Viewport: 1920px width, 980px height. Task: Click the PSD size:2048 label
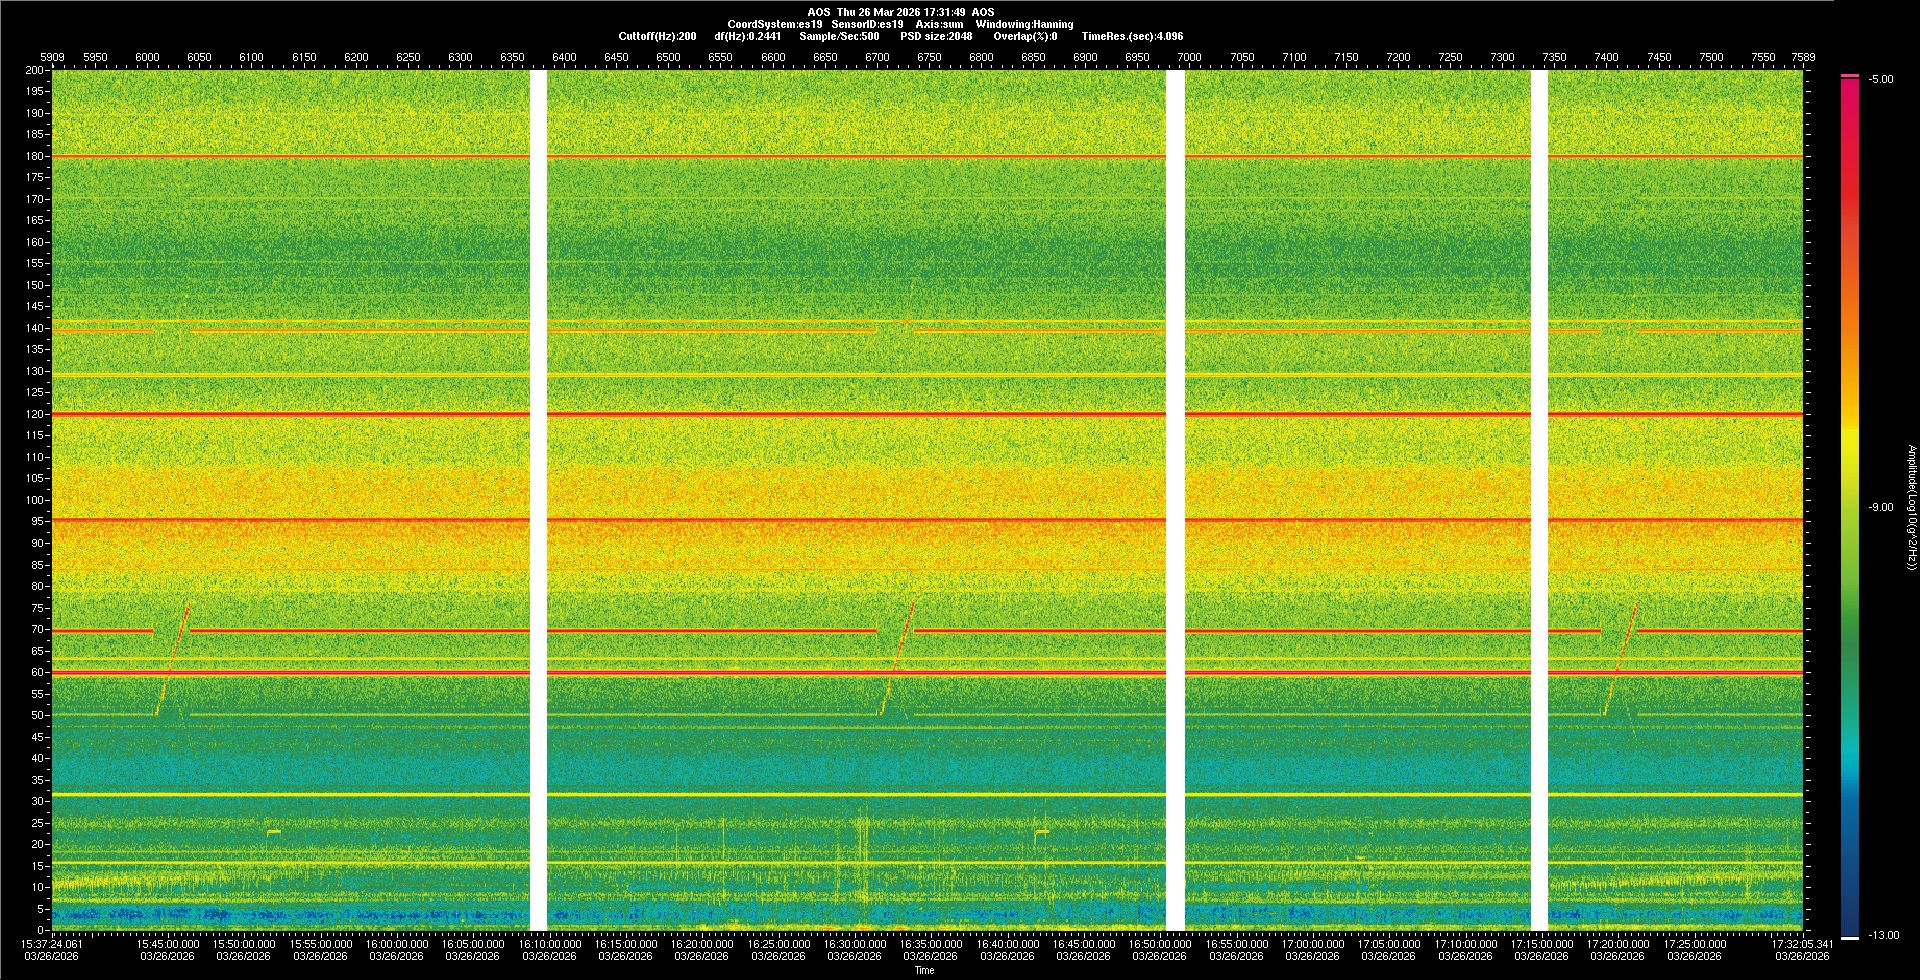[x=936, y=36]
